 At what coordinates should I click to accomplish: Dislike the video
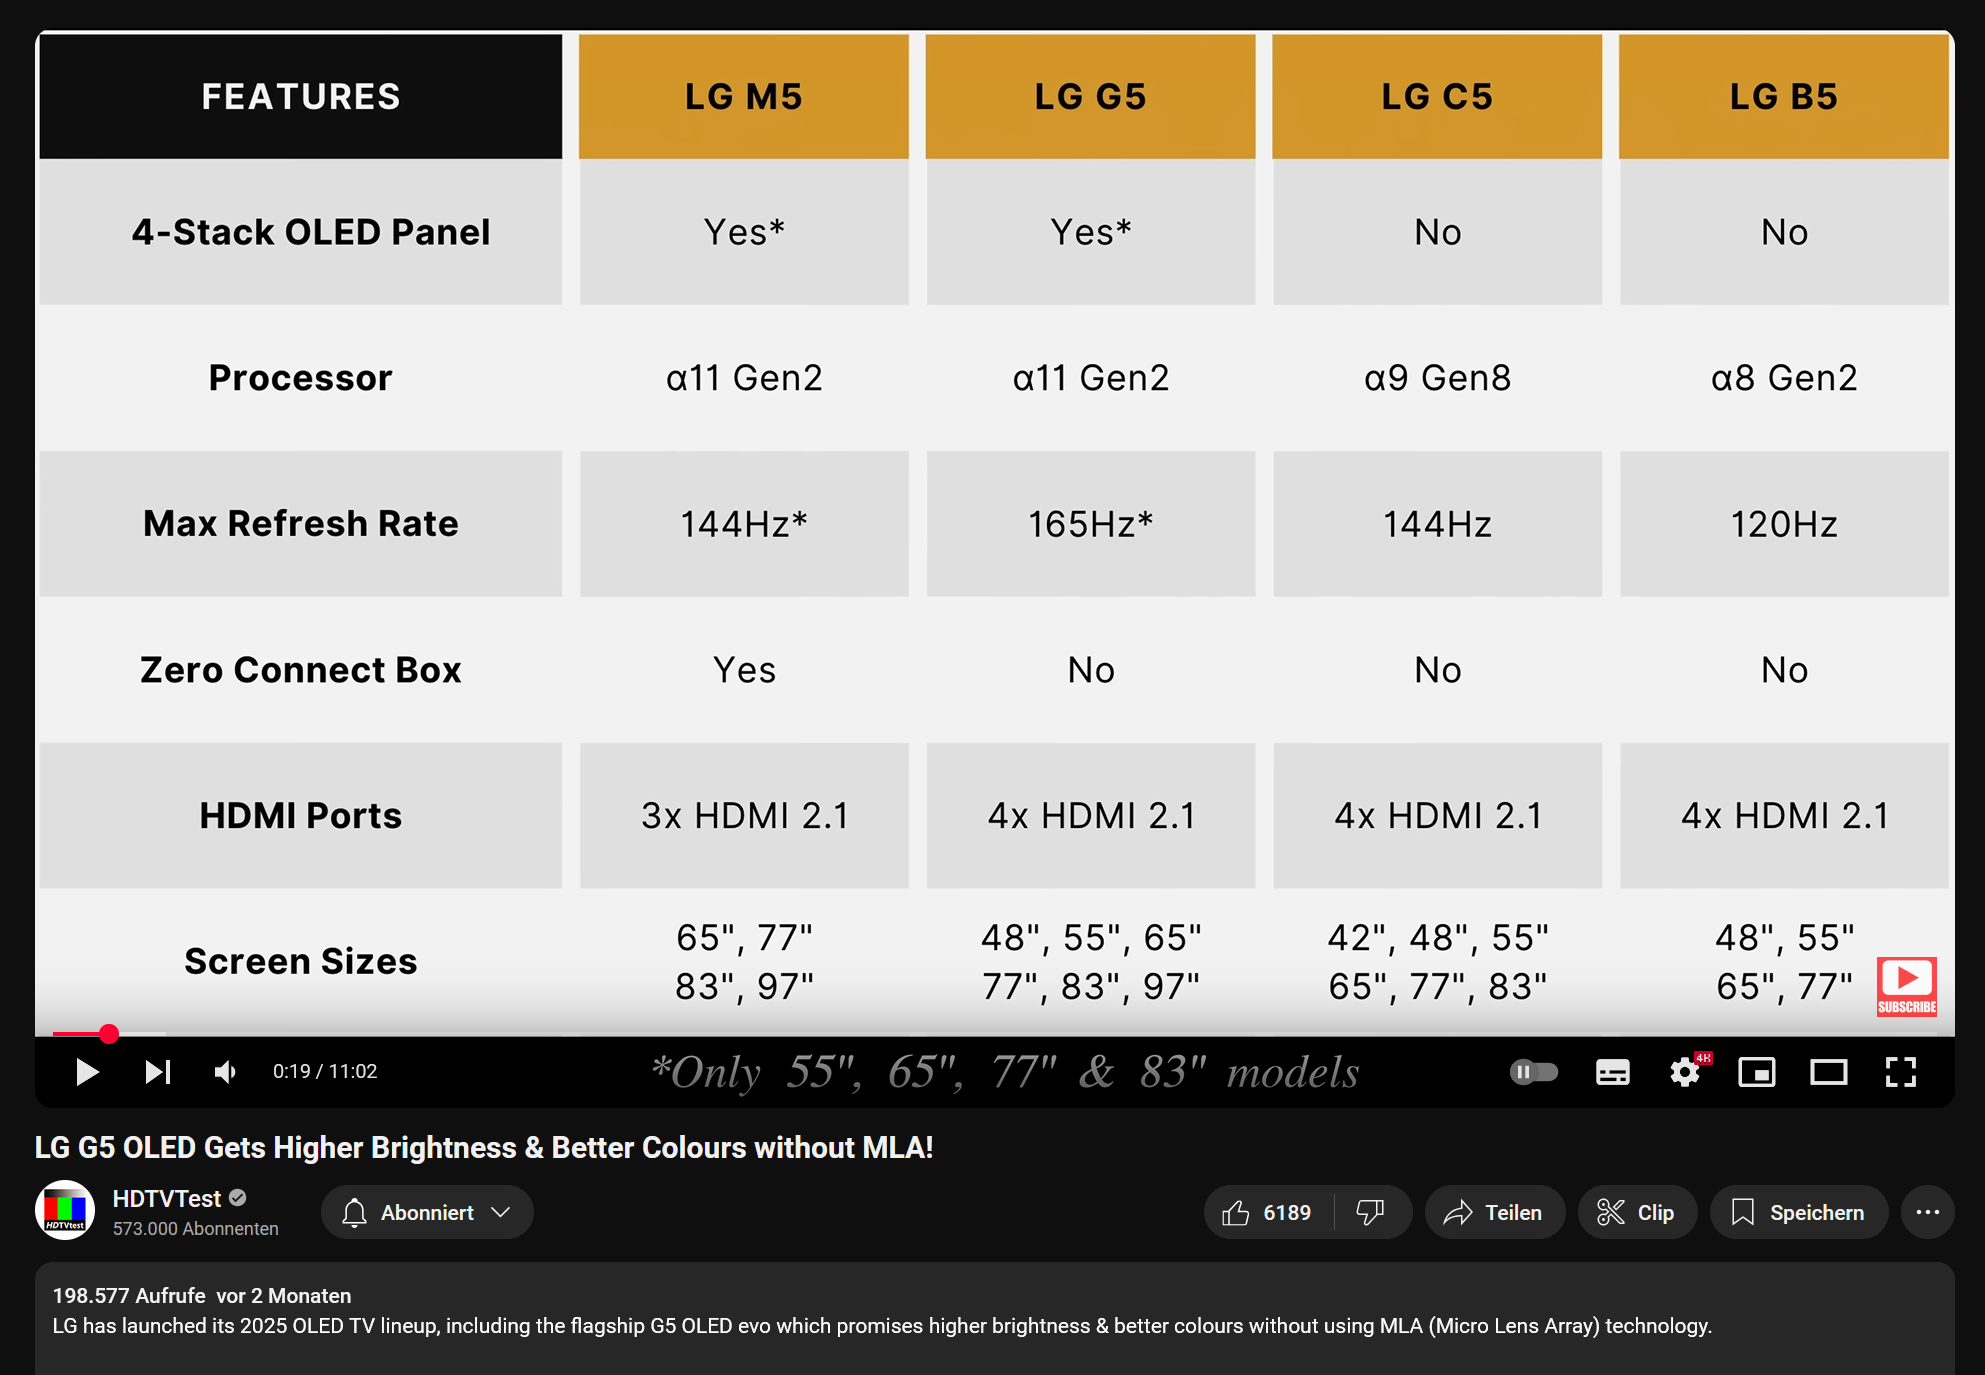(1370, 1212)
